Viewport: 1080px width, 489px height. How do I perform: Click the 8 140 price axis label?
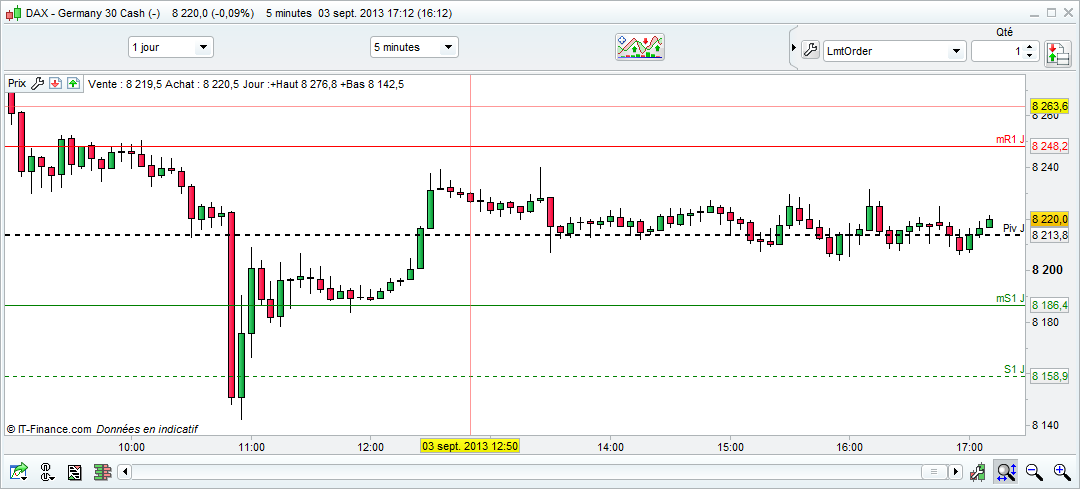(1046, 426)
